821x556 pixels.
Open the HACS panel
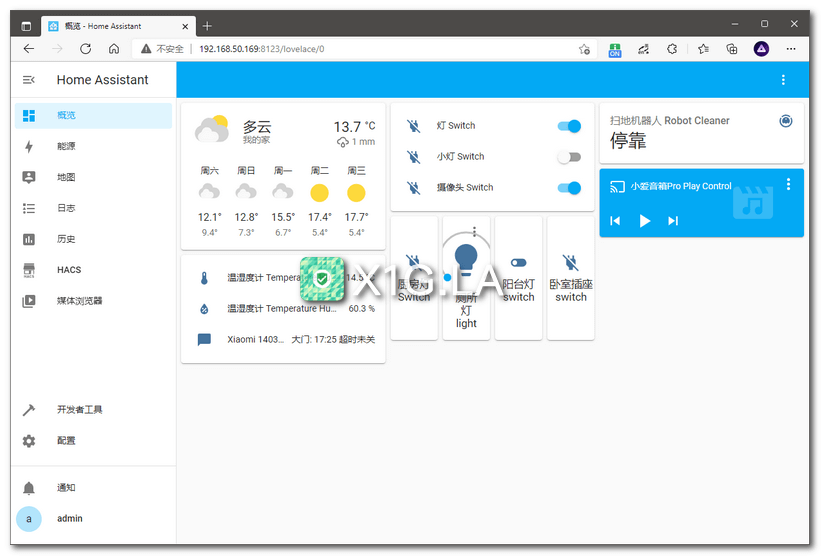[68, 270]
